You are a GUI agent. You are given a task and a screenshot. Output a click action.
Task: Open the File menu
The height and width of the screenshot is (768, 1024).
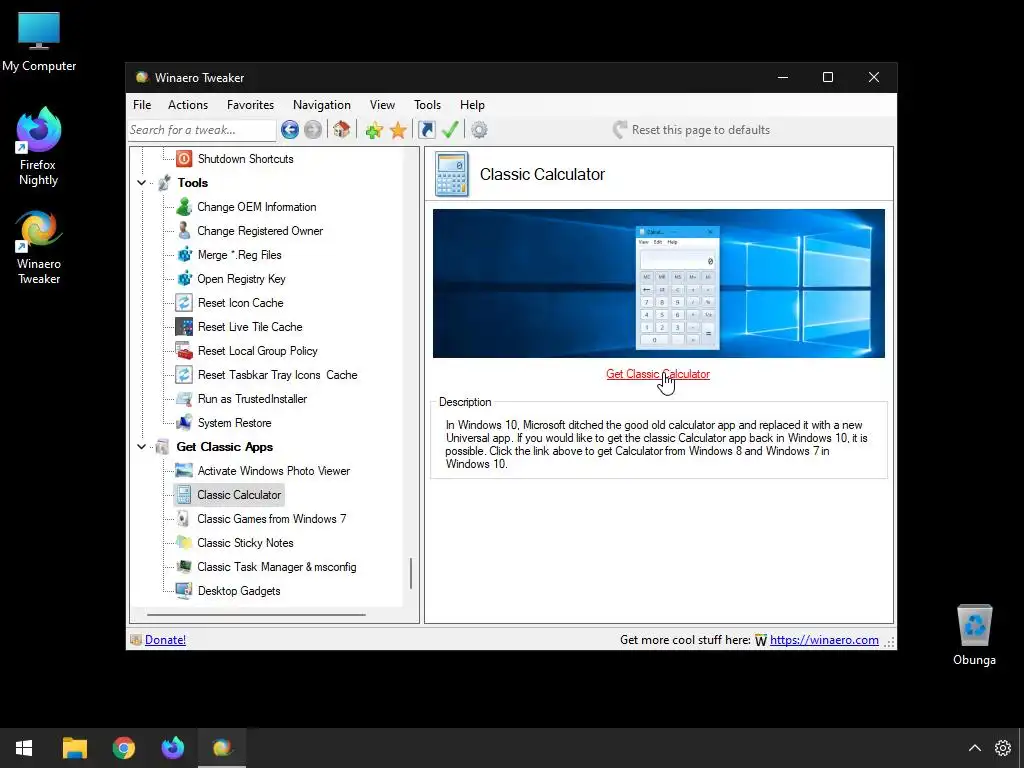[x=142, y=104]
